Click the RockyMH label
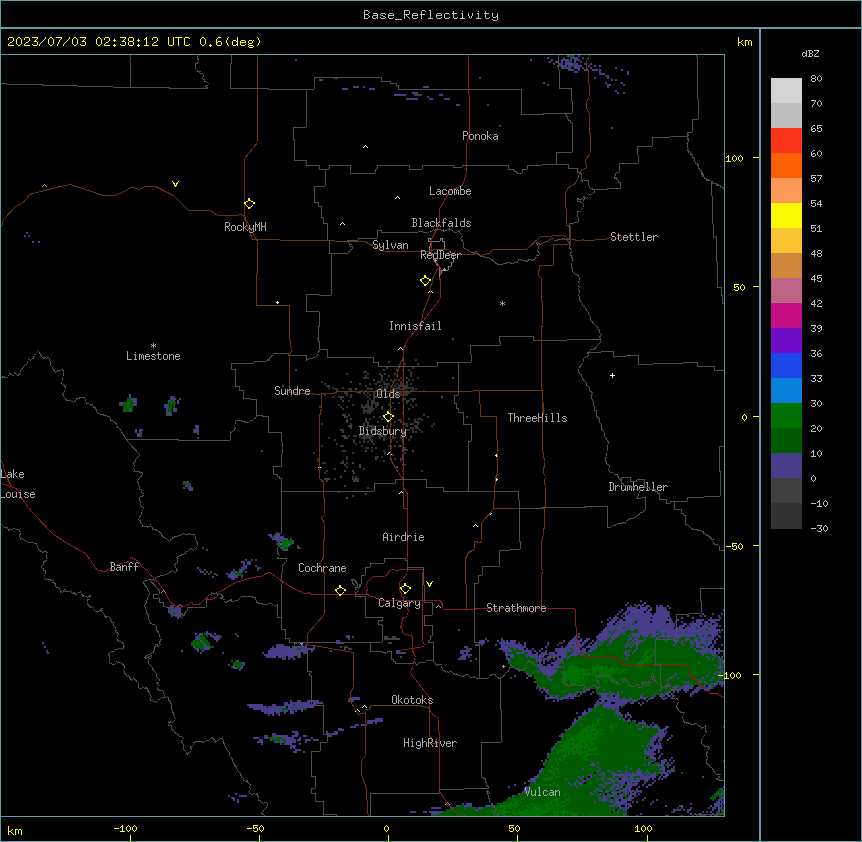Viewport: 862px width, 842px height. pos(245,227)
